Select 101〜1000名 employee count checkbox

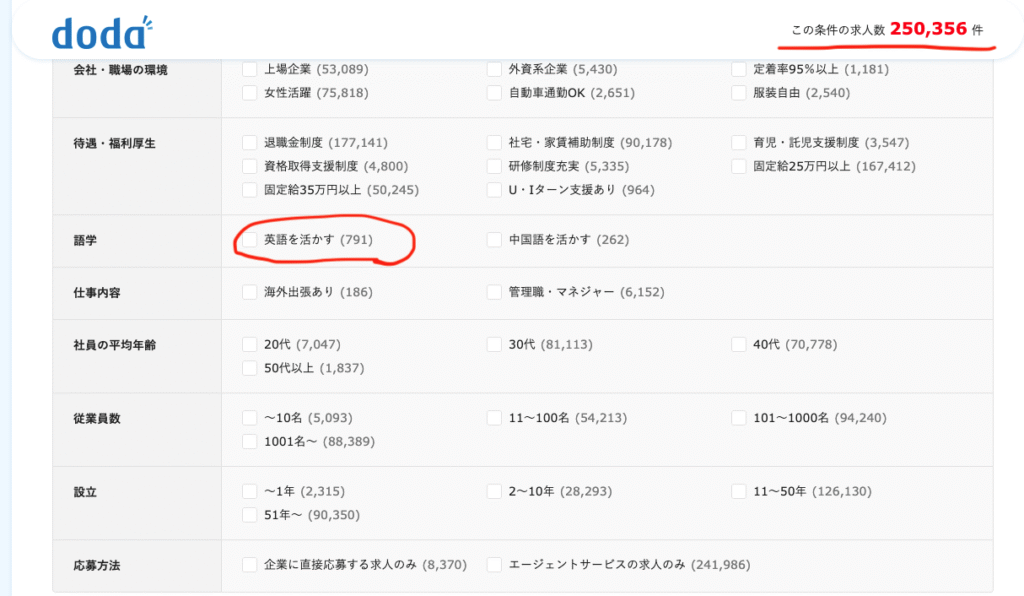[739, 418]
